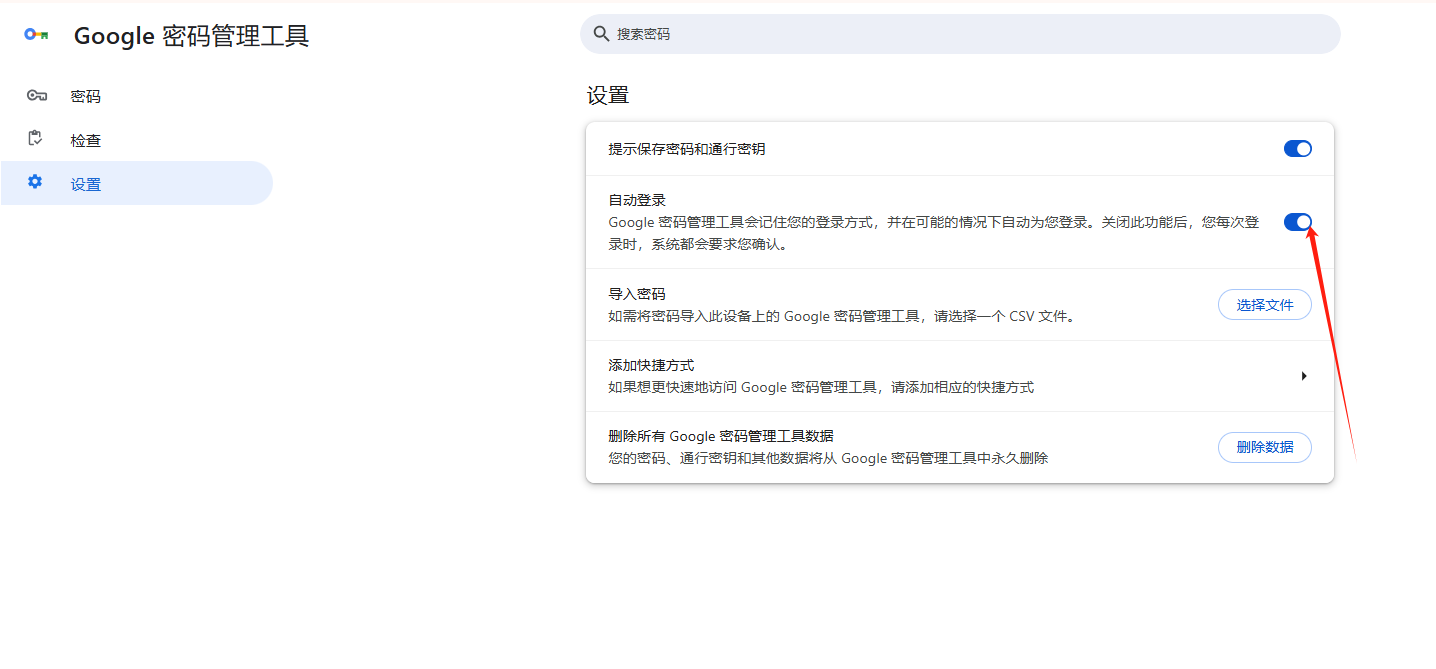Focus the 搜索密码 search field
The image size is (1436, 669).
[x=960, y=34]
